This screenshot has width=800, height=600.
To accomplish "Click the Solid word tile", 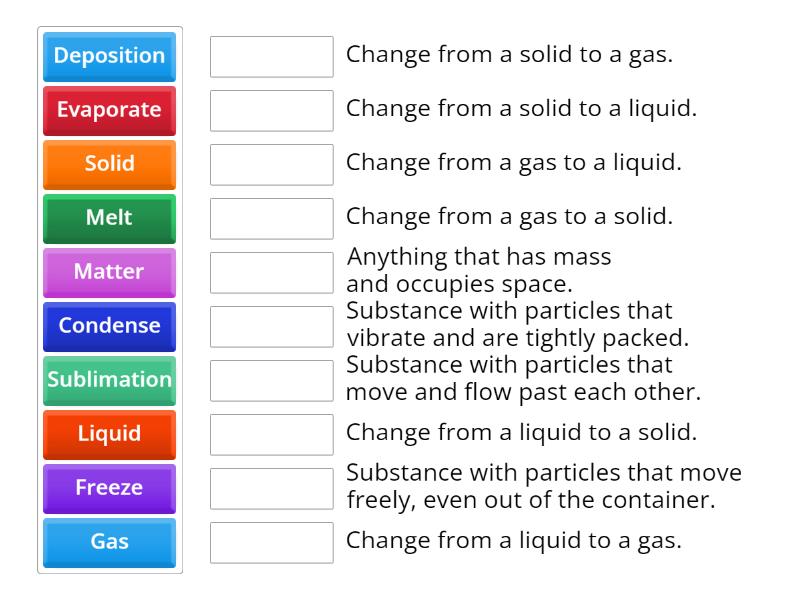I will tap(109, 165).
